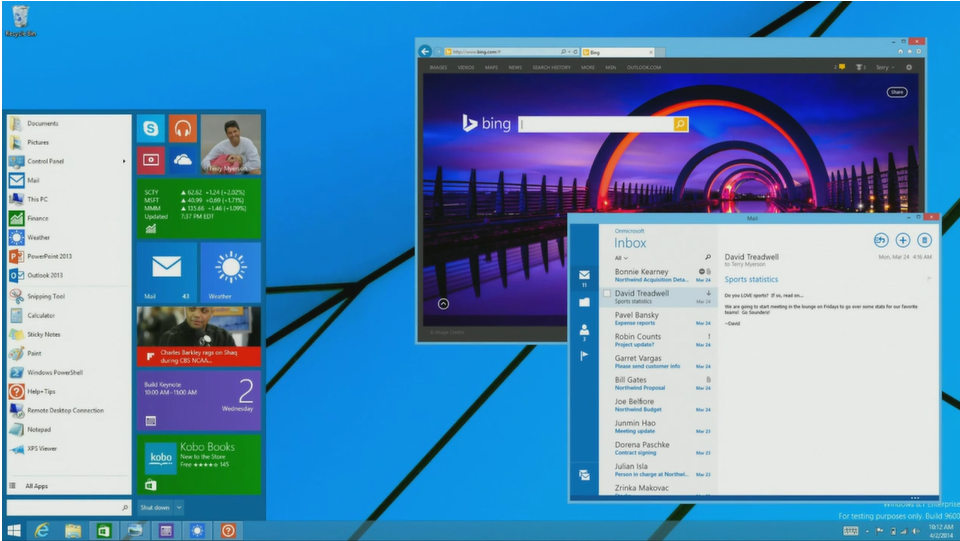Click inside the Bing search field
Viewport: 960px width, 541px height.
596,124
